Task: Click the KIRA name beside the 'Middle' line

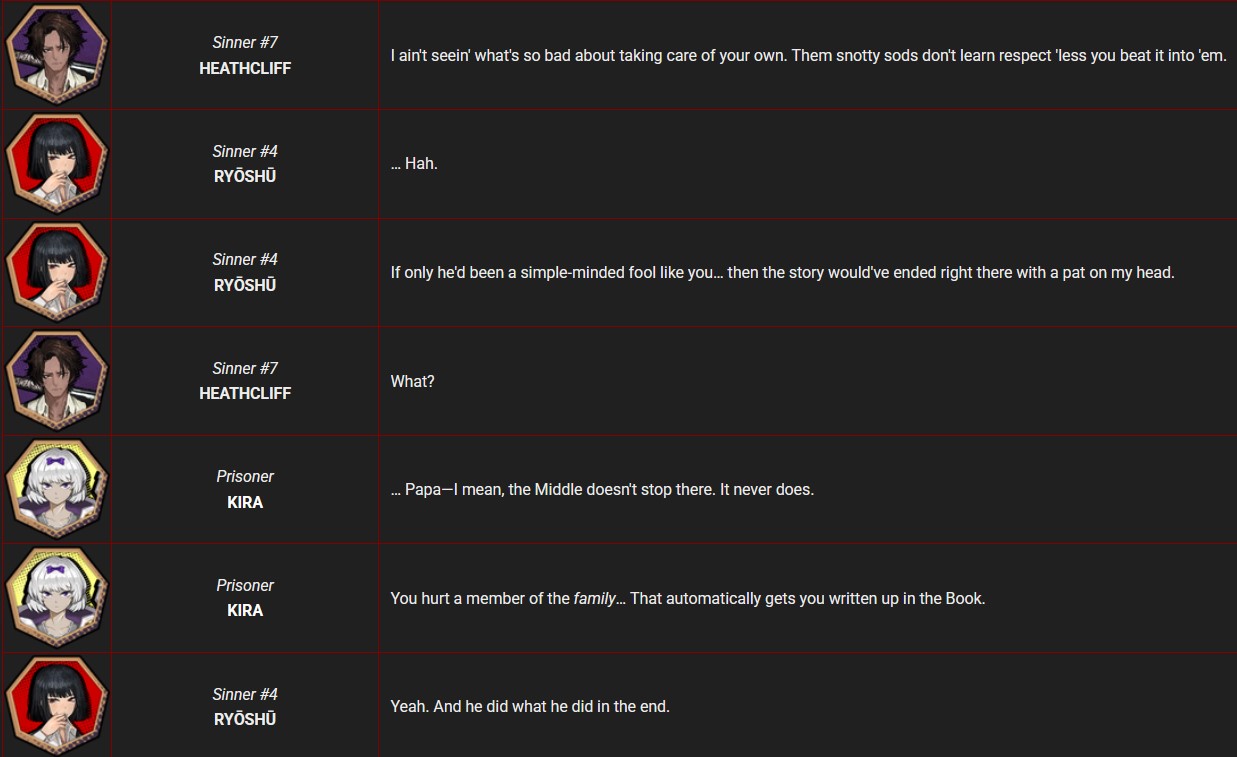Action: [x=245, y=502]
